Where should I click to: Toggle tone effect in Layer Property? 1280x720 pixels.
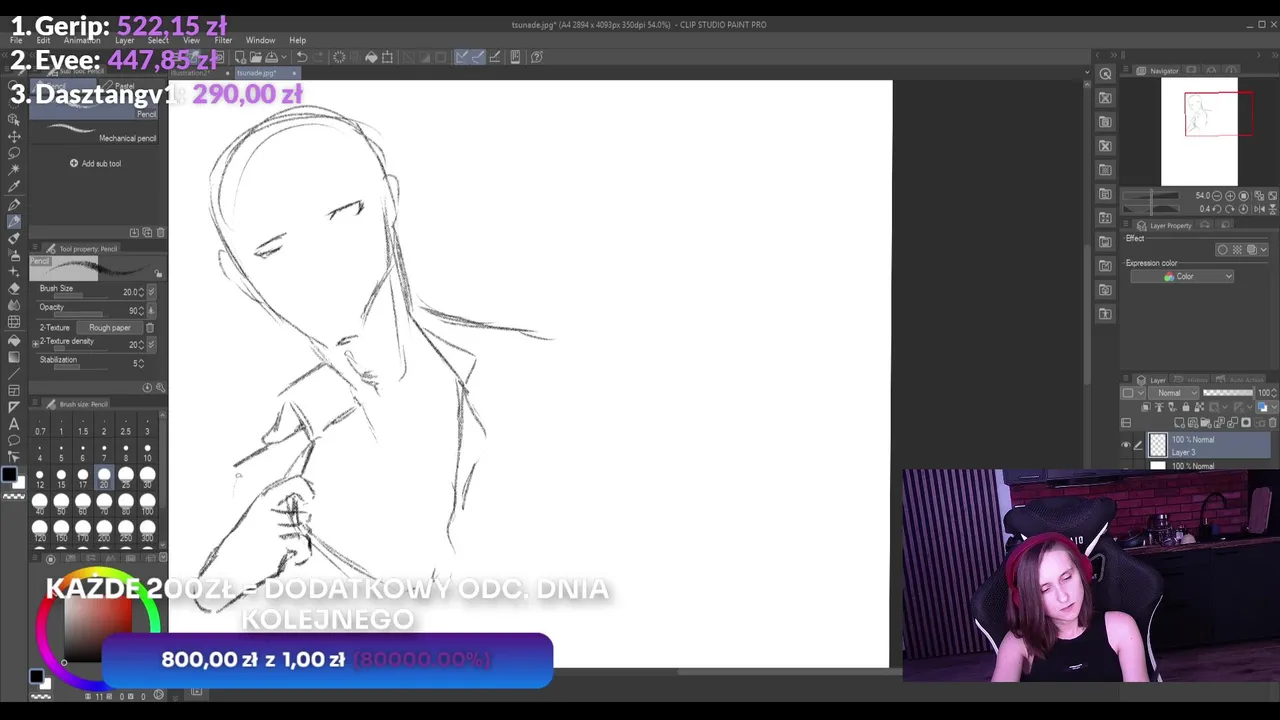[x=1237, y=250]
